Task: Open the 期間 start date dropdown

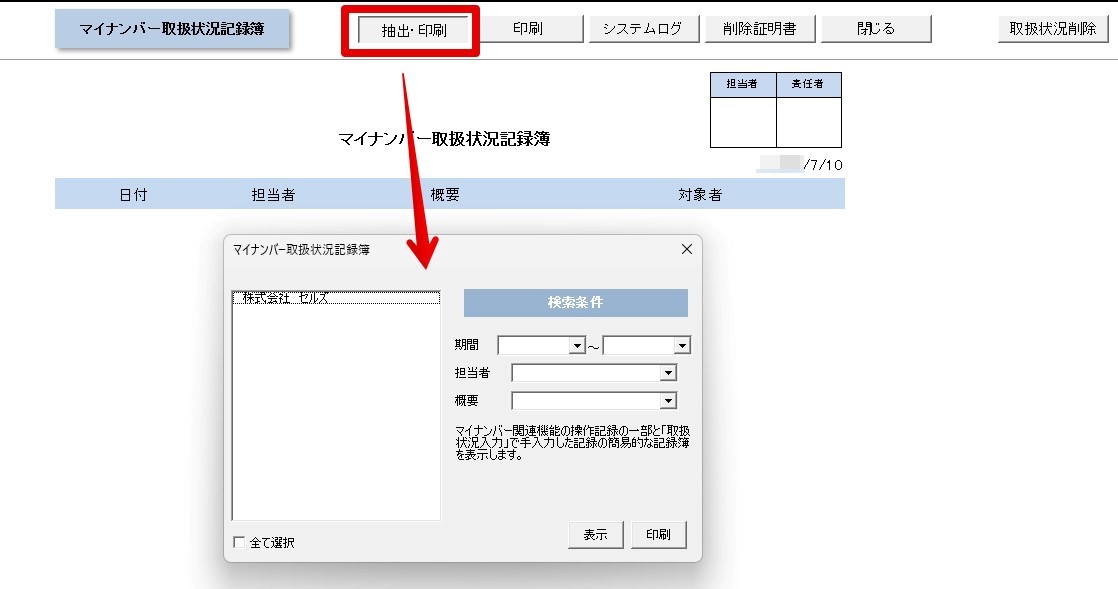Action: pyautogui.click(x=577, y=346)
